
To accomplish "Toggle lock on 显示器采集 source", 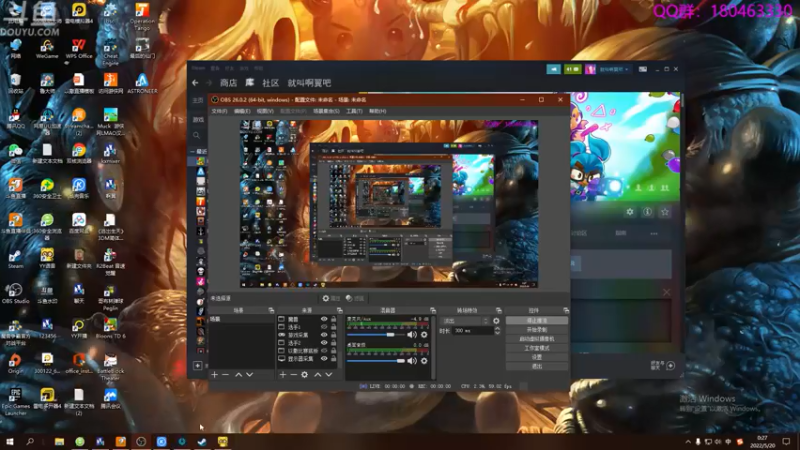I will pos(334,359).
